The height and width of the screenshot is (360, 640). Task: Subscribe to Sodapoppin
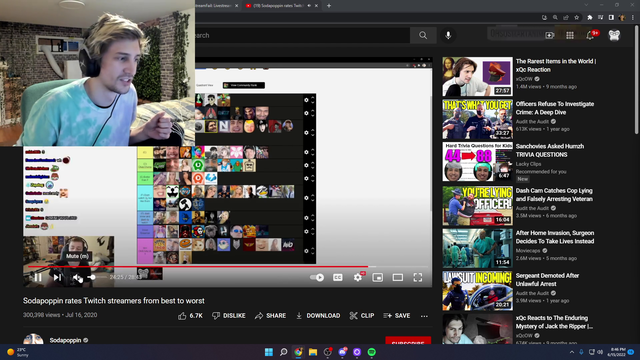tap(408, 341)
